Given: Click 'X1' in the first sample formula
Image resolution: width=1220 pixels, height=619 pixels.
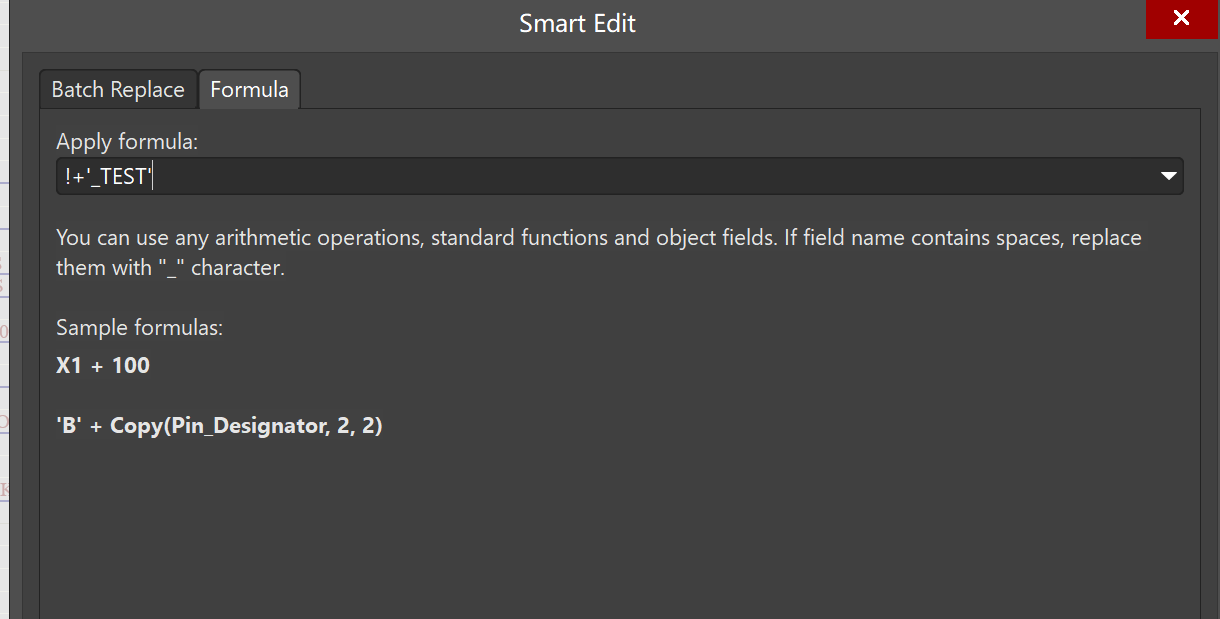Looking at the screenshot, I should click(x=68, y=366).
